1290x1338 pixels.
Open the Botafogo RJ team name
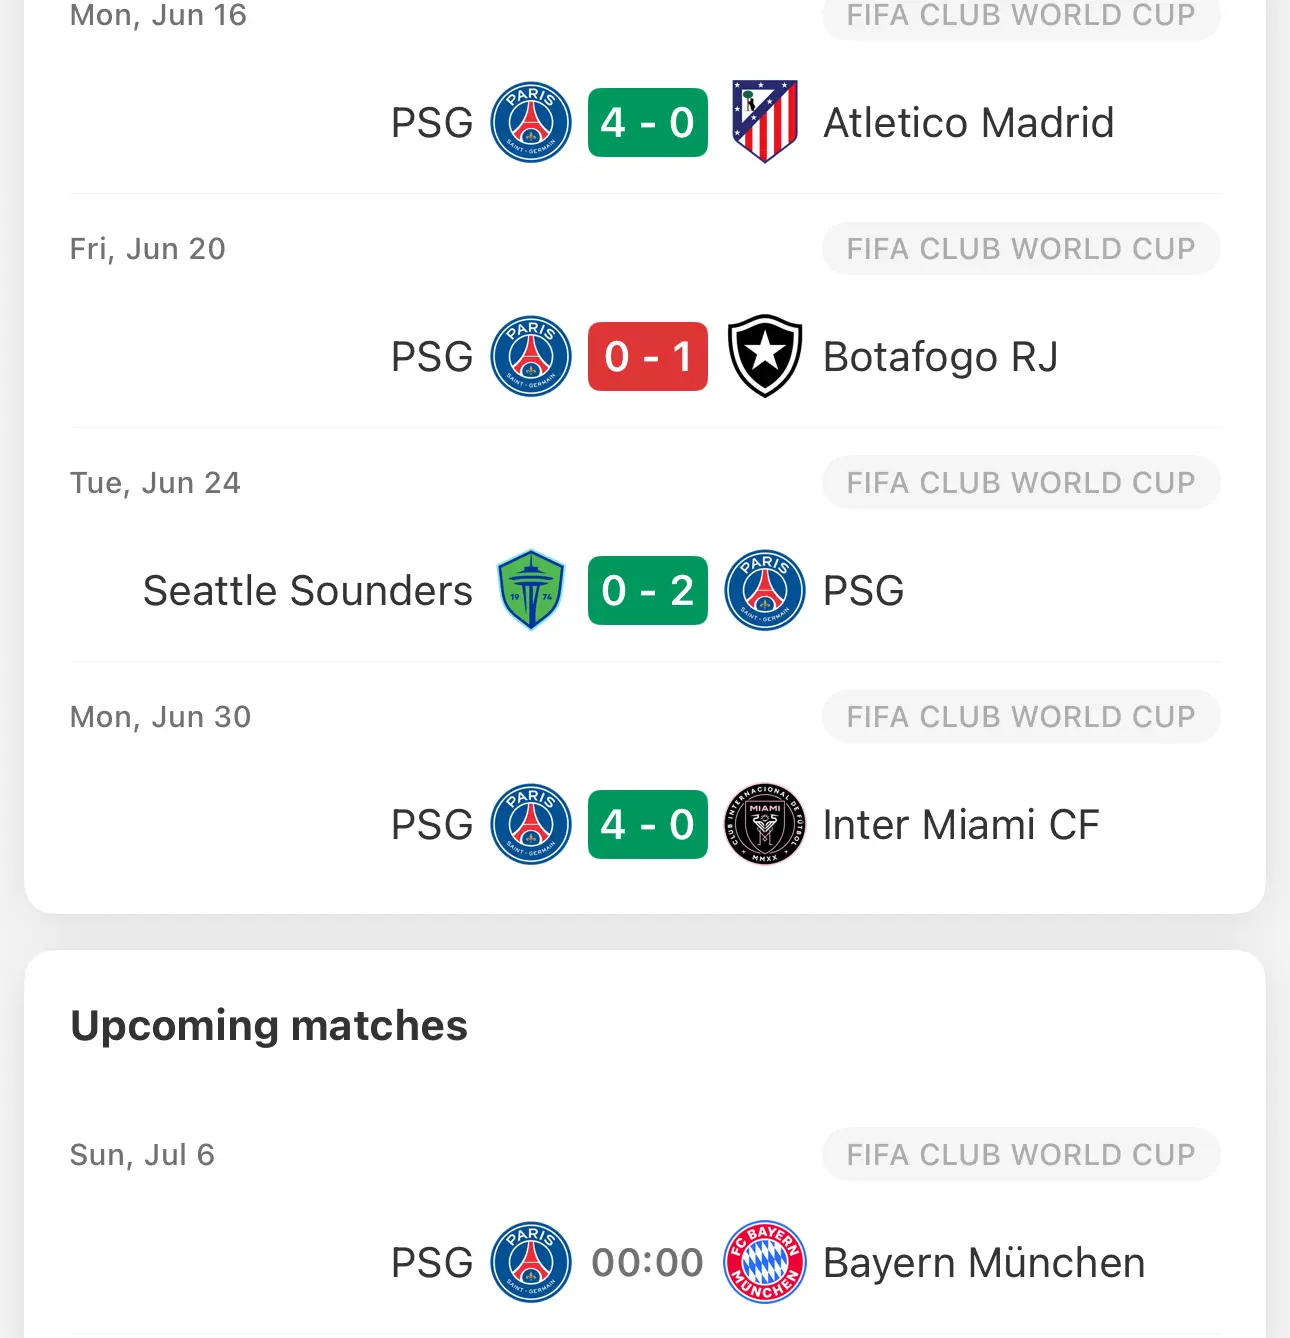(x=940, y=357)
